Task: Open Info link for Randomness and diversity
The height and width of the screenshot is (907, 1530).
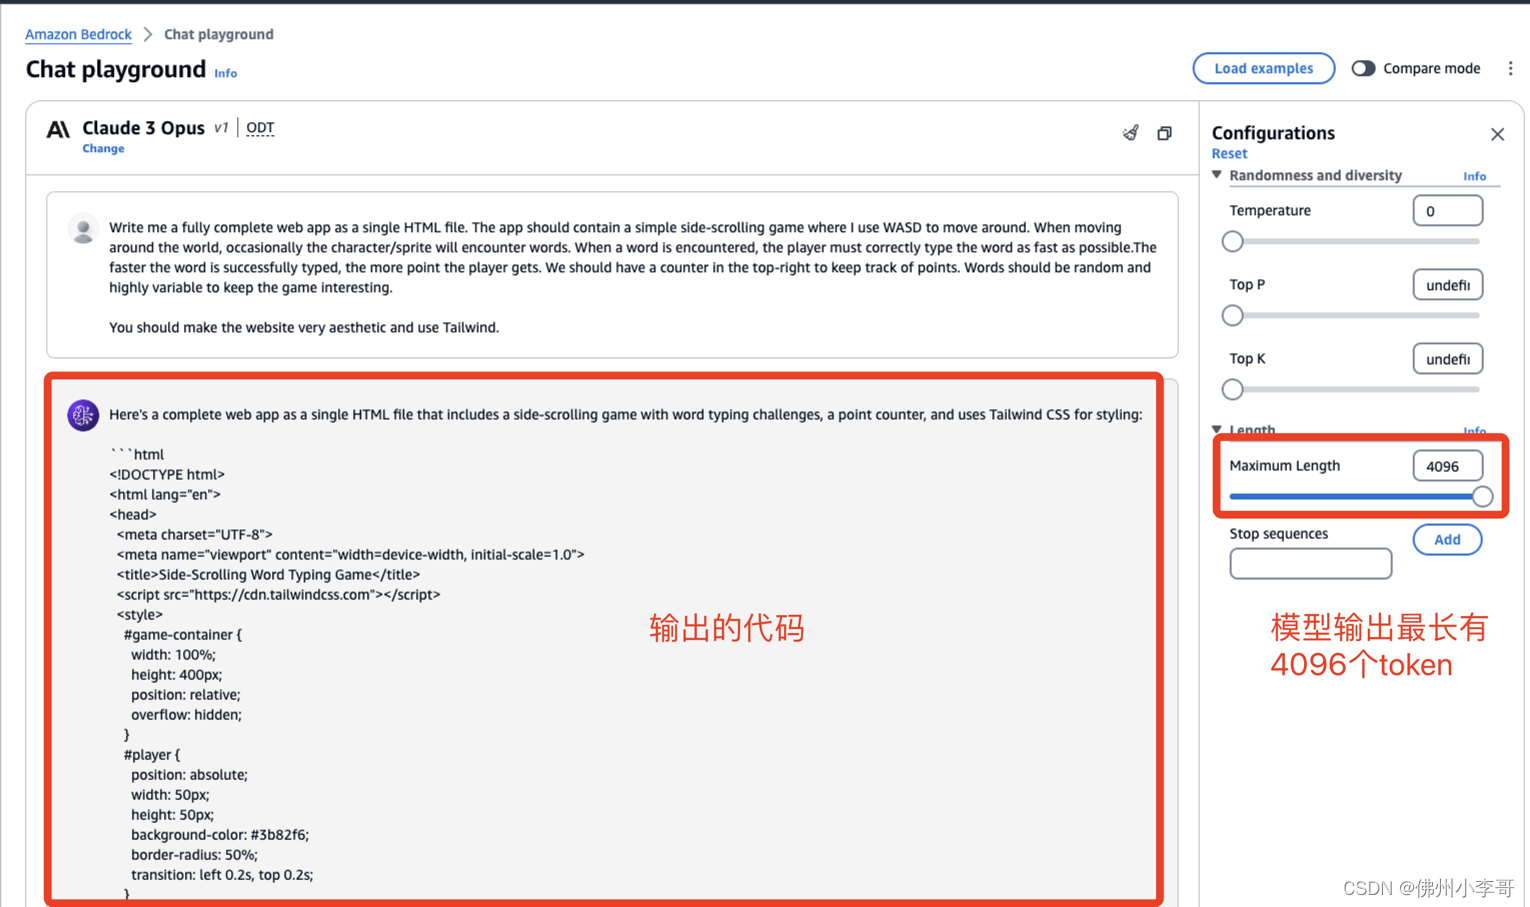Action: [1474, 176]
